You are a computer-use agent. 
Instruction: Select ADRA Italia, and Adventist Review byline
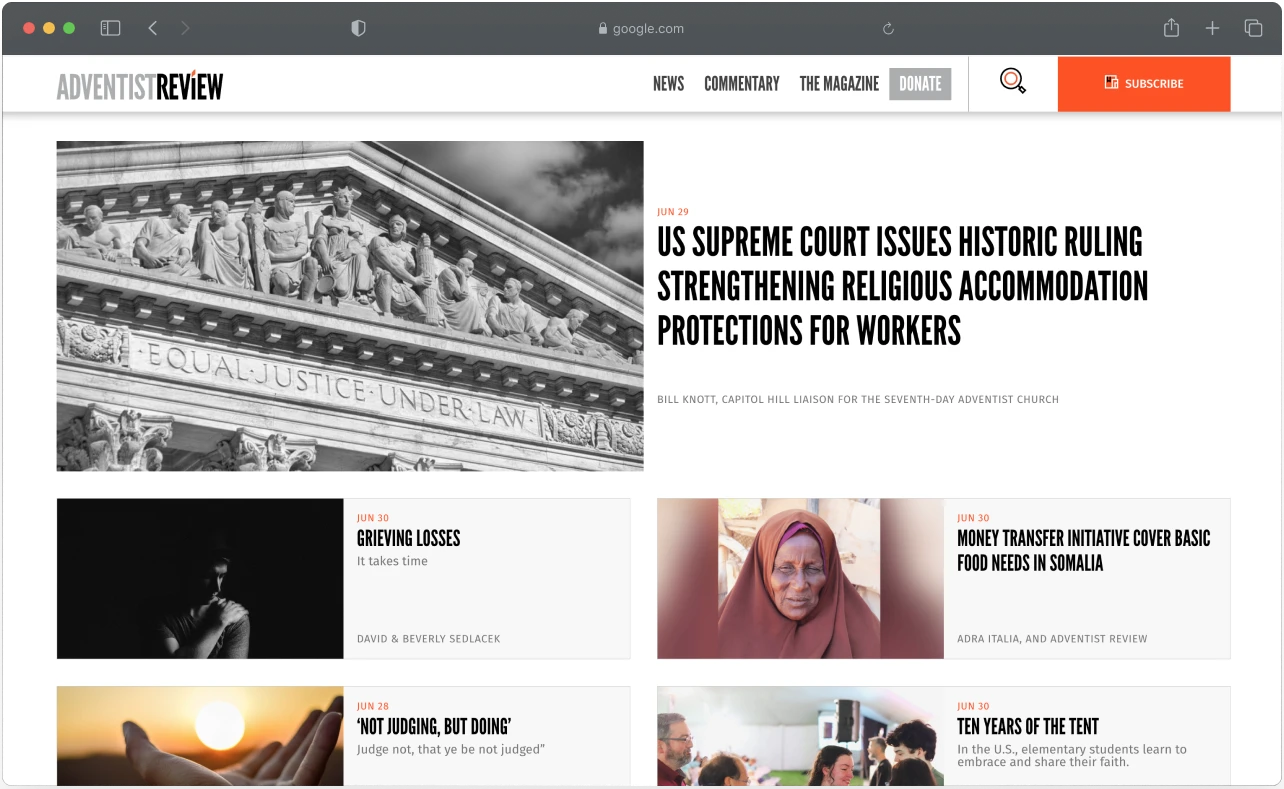click(1052, 639)
